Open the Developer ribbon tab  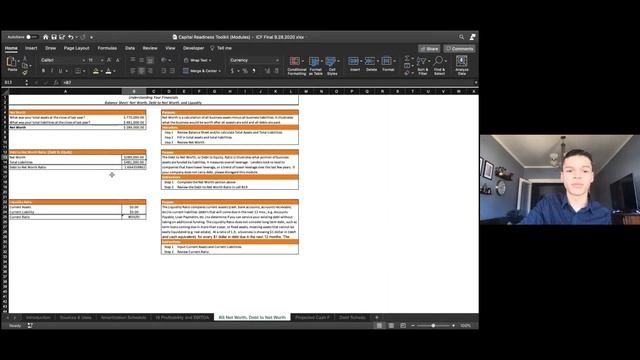coord(193,48)
